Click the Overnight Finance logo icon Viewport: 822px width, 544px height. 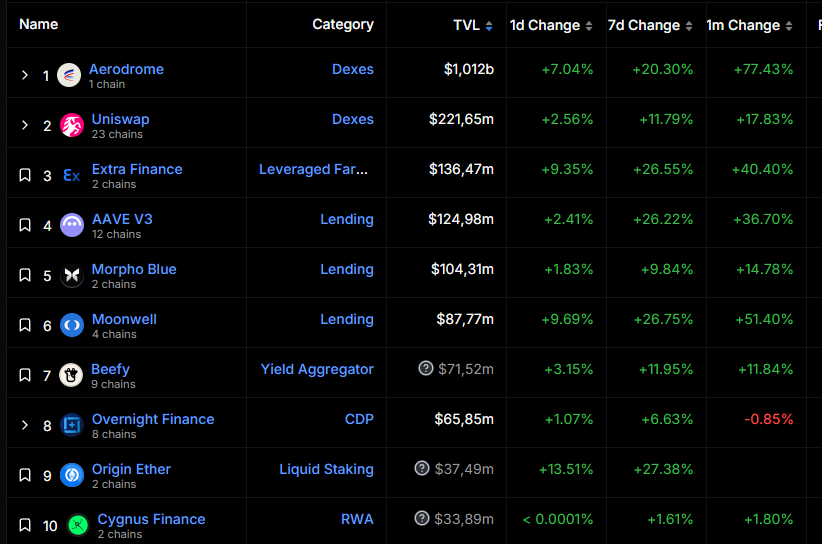71,425
